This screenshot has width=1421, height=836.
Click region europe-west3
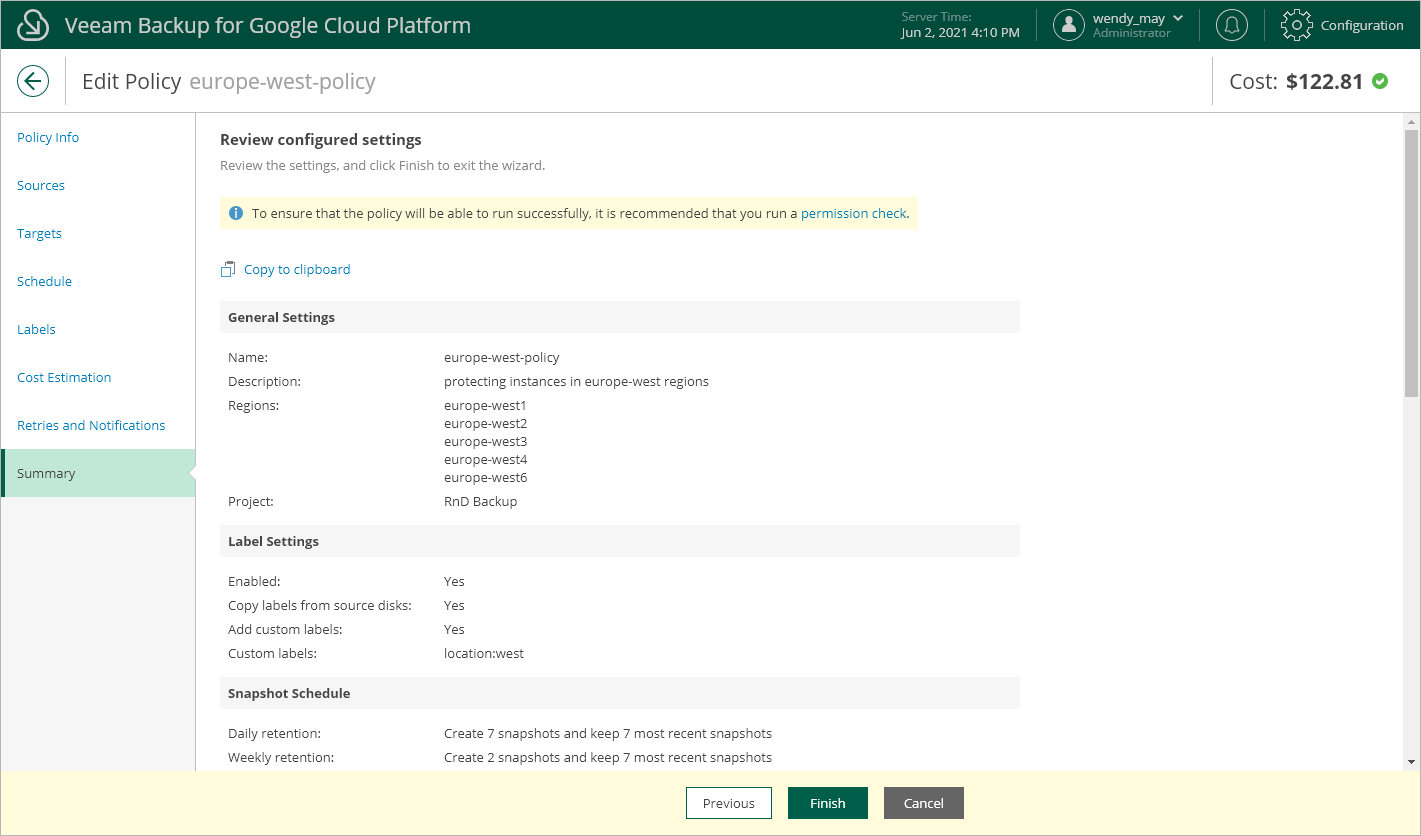click(x=485, y=441)
